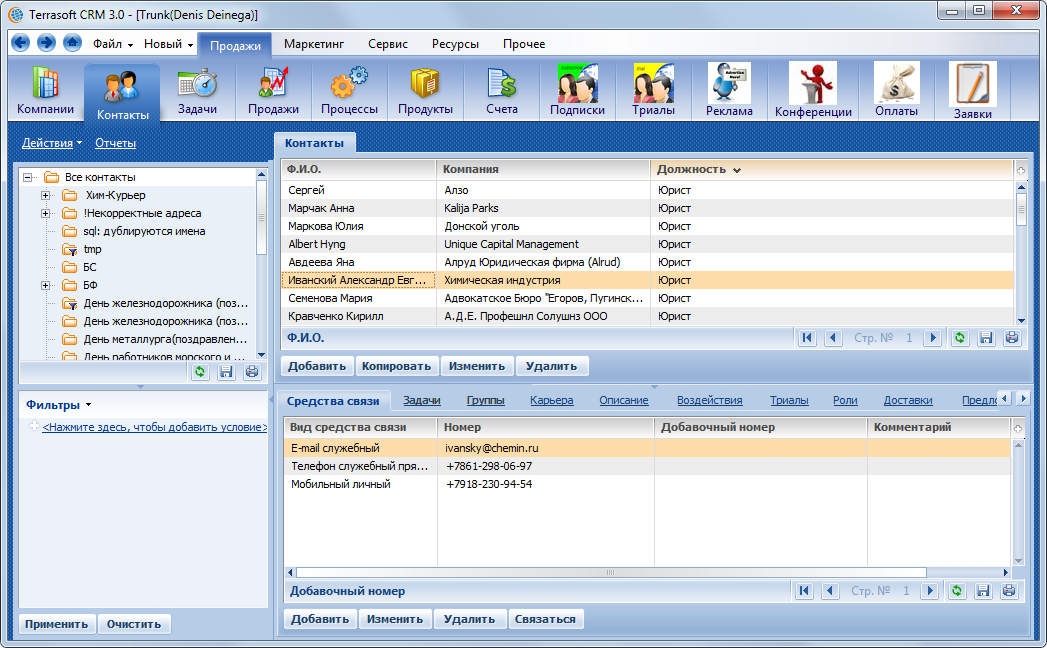Select the sql: дублируются имена folder
This screenshot has height=648, width=1047.
[144, 231]
